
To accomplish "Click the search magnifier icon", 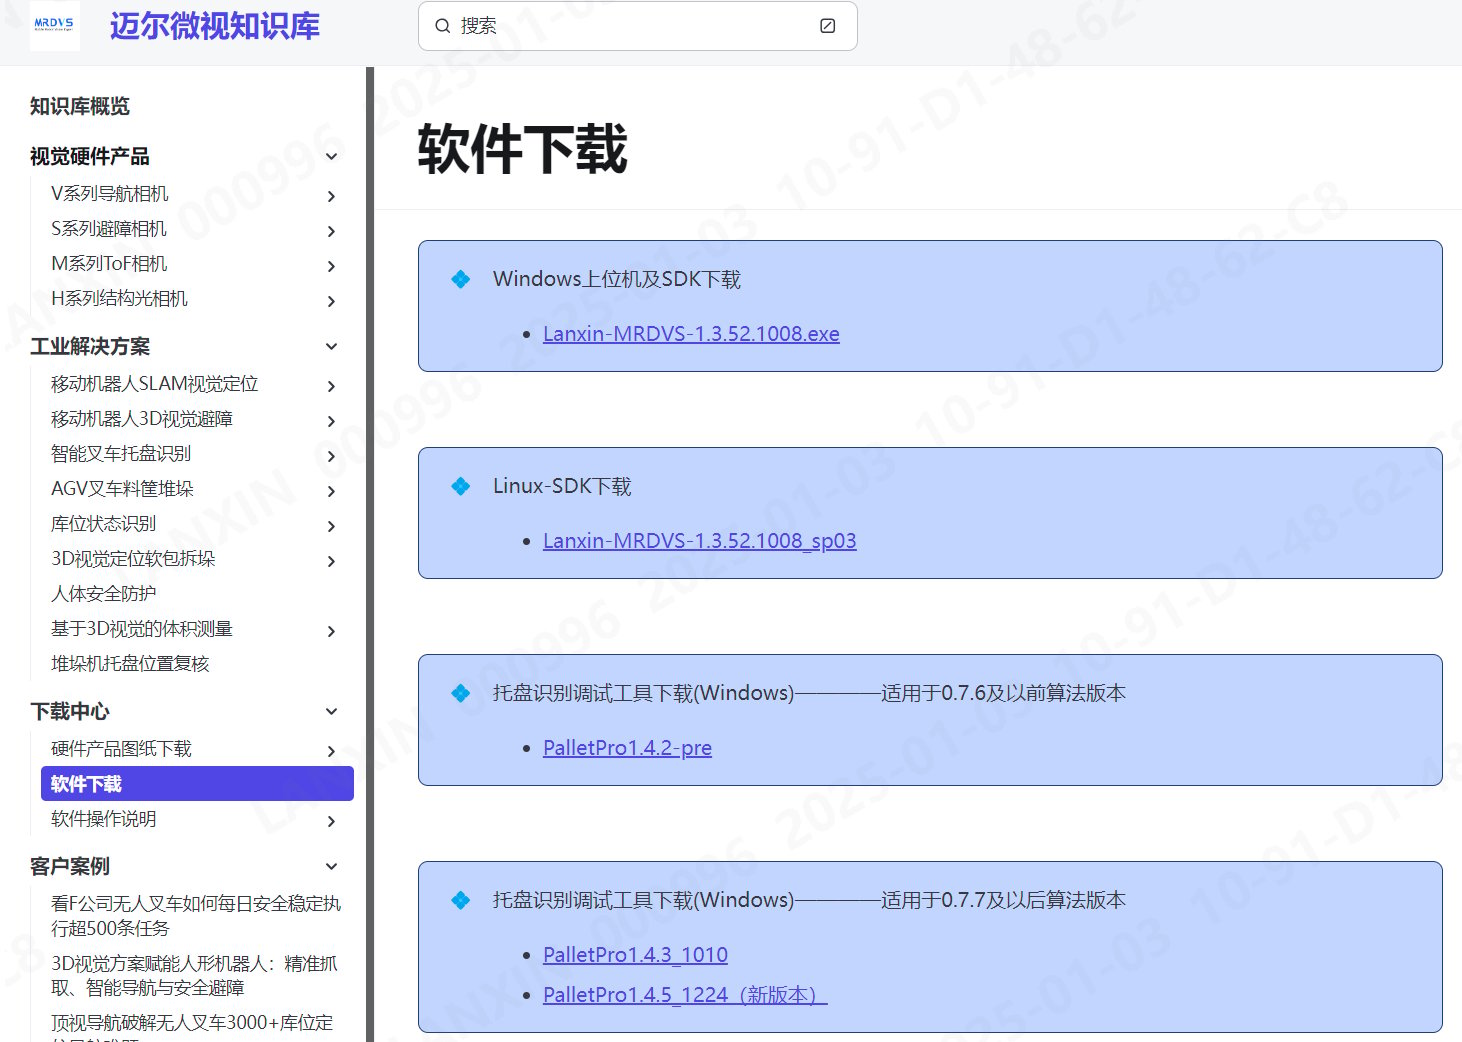I will (x=442, y=26).
